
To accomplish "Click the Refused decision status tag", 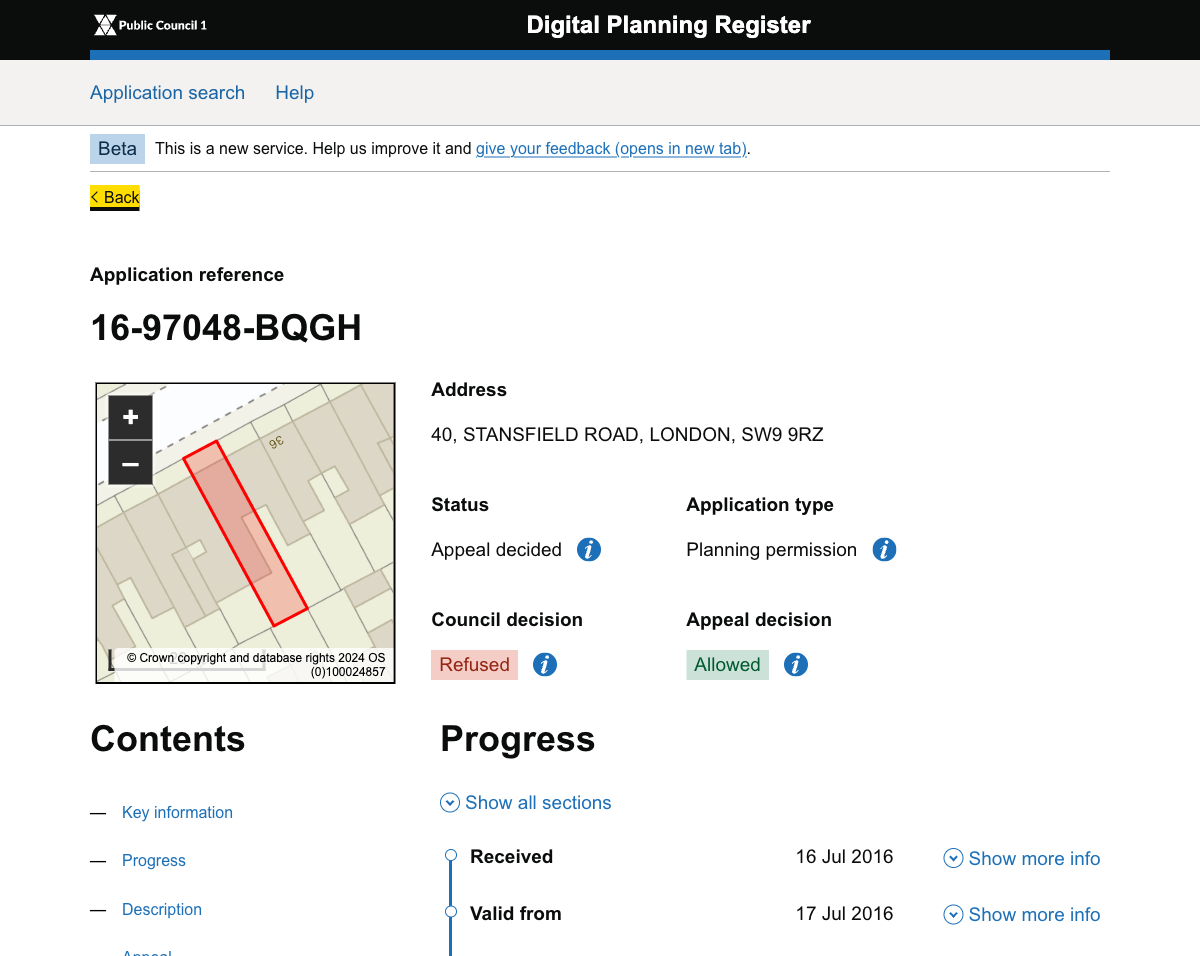I will point(474,664).
